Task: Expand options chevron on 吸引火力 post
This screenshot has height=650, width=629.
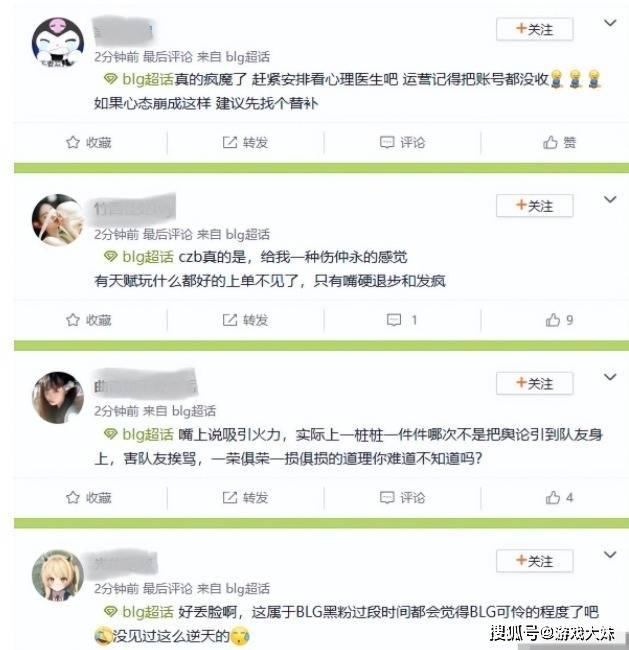Action: 610,377
